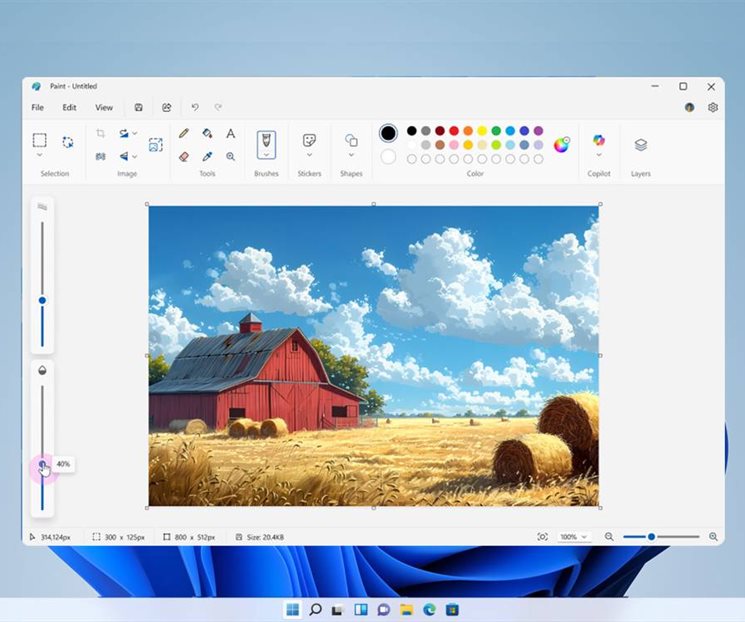745x622 pixels.
Task: Choose the Fill bucket tool
Action: click(x=207, y=133)
